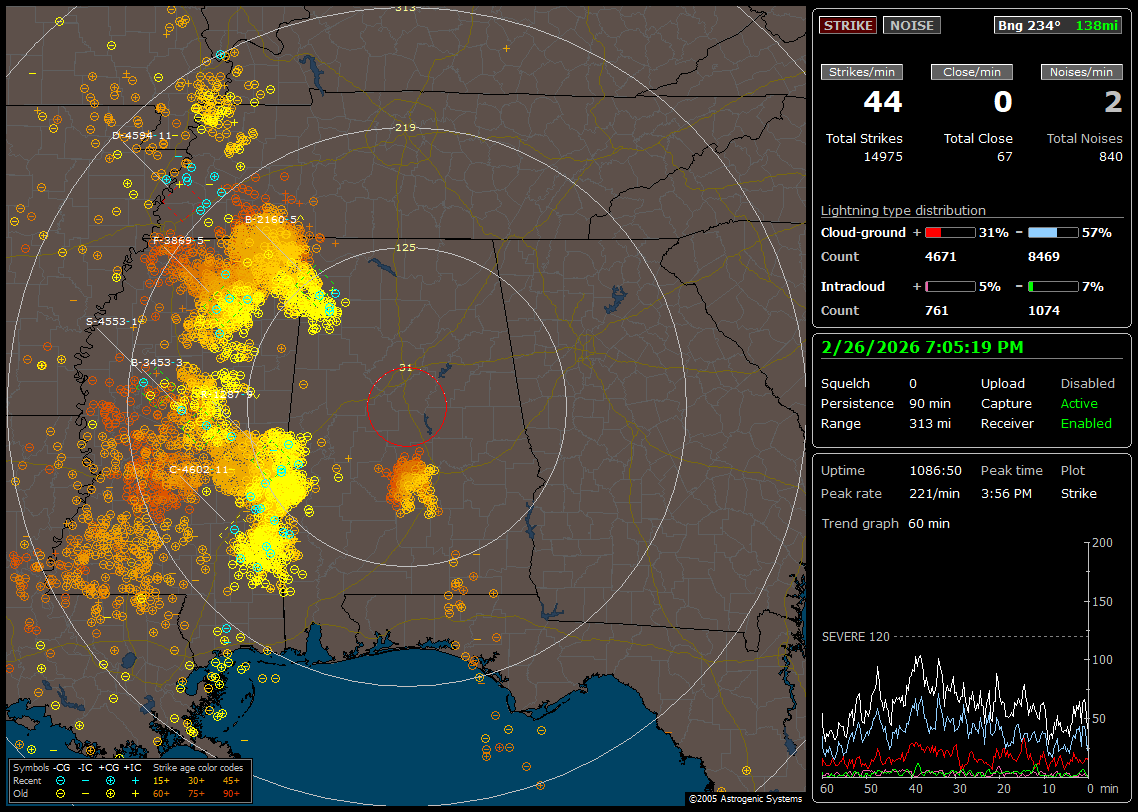Select storm cell label S-4553-1

pyautogui.click(x=112, y=321)
